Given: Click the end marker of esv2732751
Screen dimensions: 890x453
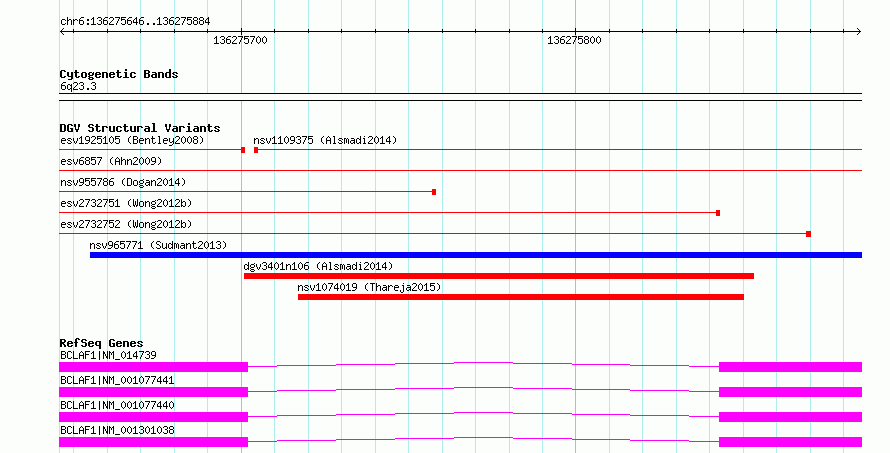Looking at the screenshot, I should (x=718, y=213).
